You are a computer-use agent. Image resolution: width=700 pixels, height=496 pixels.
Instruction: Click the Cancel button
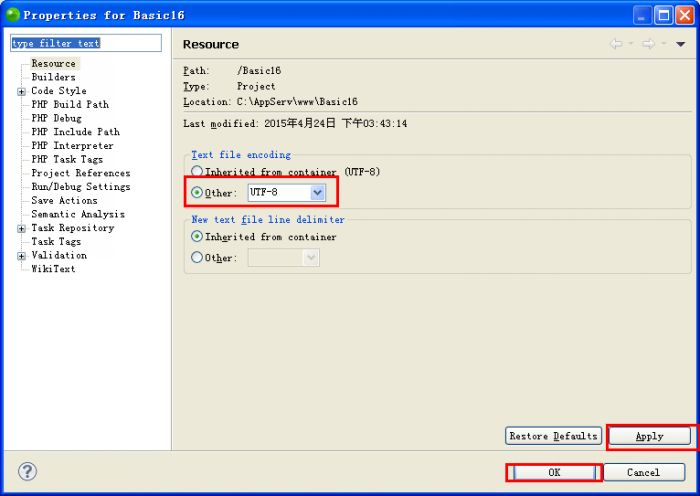(x=643, y=472)
